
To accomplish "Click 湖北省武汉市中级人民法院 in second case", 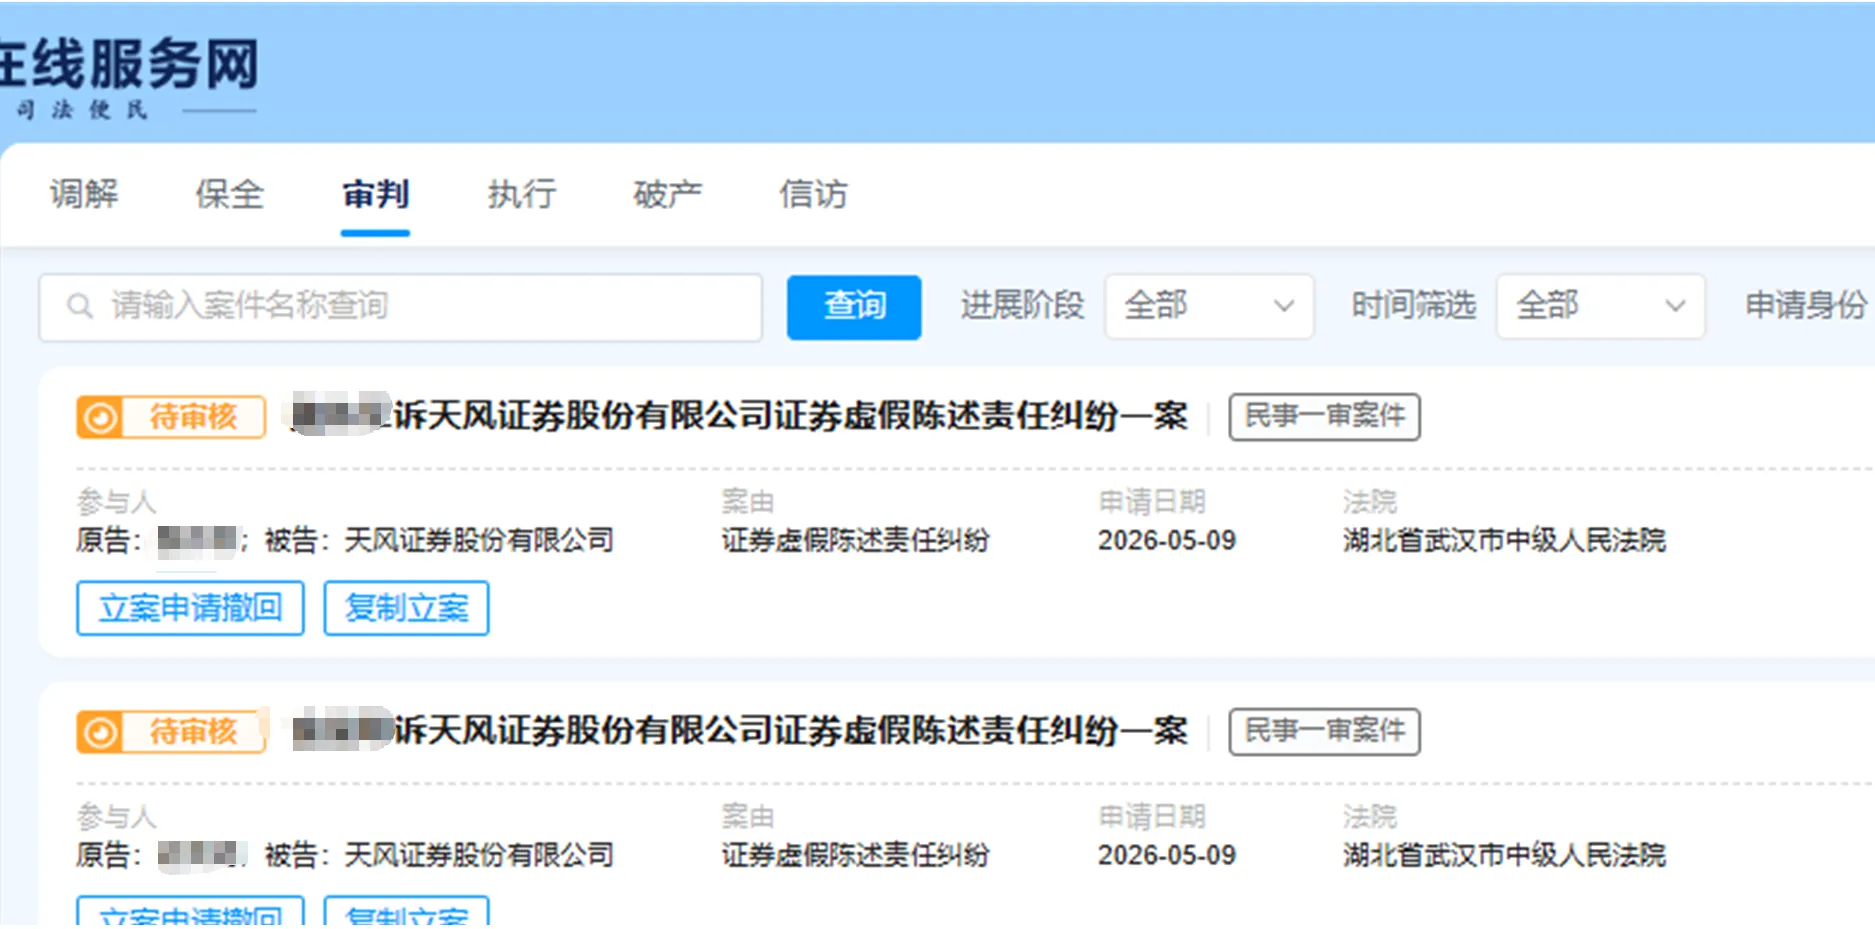I will (1504, 855).
